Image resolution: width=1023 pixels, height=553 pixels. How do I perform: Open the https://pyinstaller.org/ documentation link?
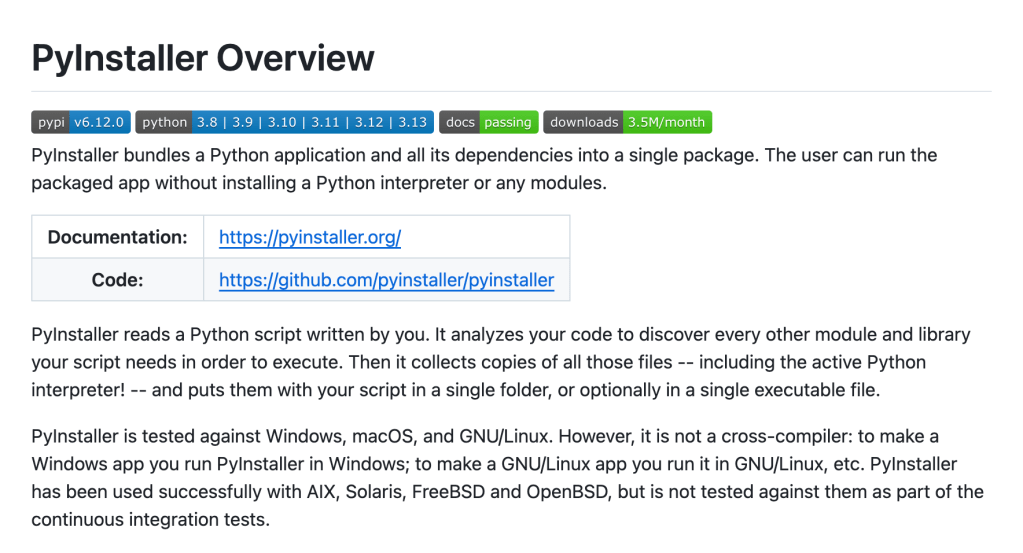click(x=310, y=238)
